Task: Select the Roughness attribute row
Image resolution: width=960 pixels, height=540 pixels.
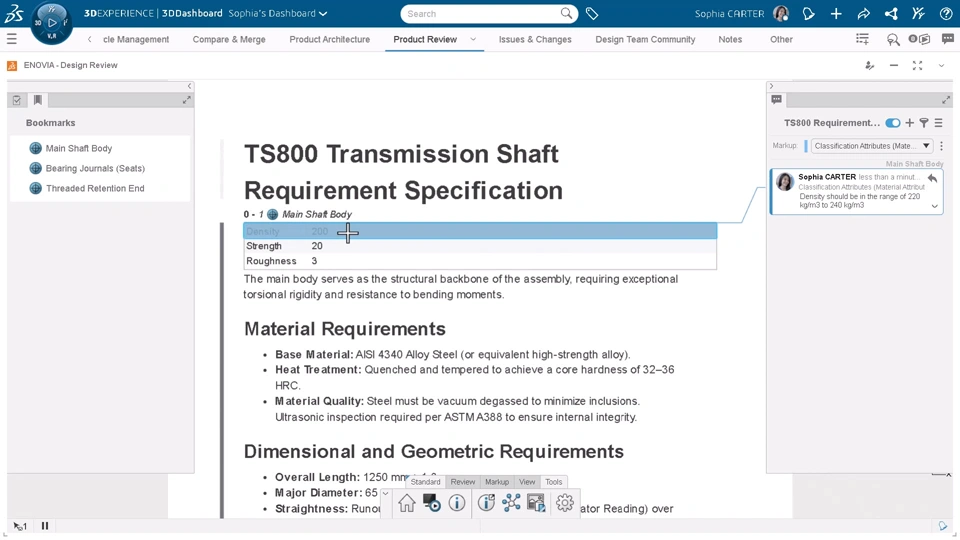Action: pyautogui.click(x=480, y=261)
